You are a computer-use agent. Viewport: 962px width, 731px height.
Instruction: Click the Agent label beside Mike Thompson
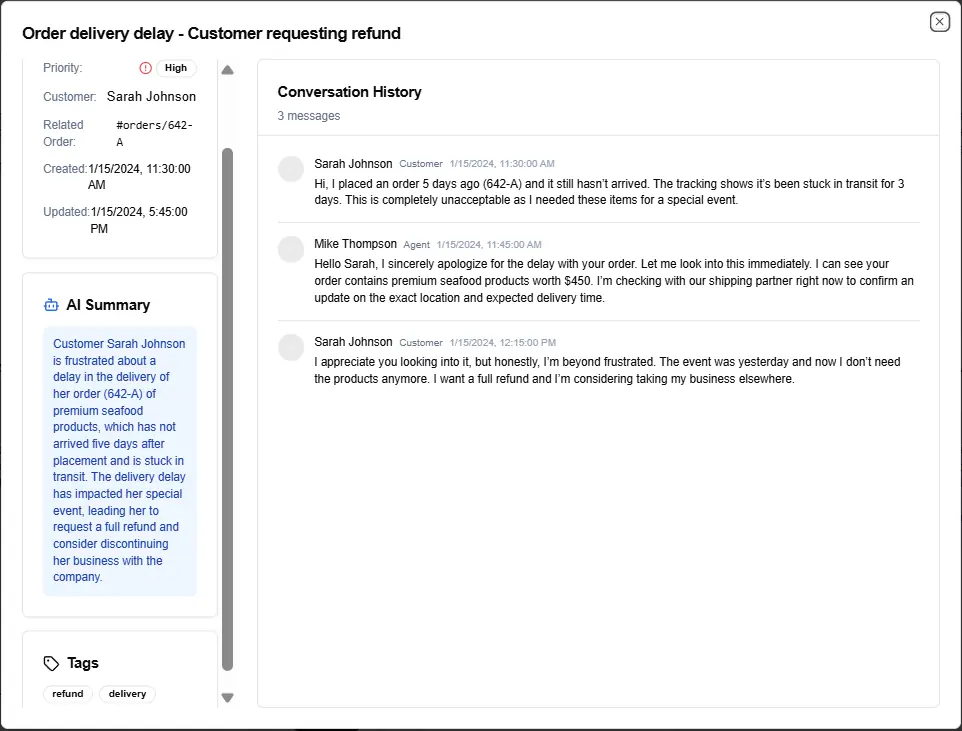pos(416,245)
